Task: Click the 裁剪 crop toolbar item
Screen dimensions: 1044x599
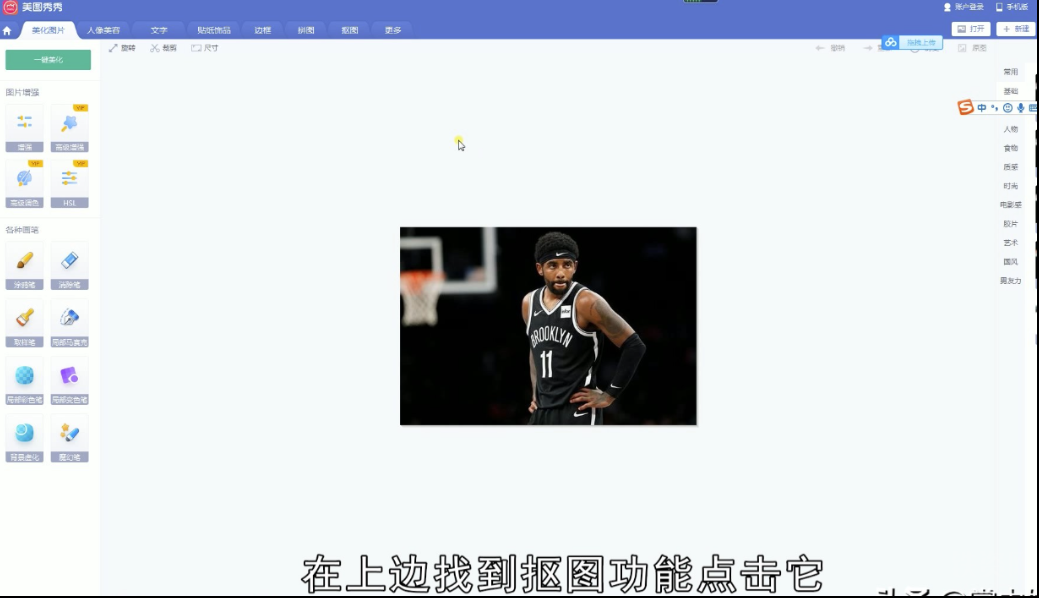Action: tap(163, 48)
